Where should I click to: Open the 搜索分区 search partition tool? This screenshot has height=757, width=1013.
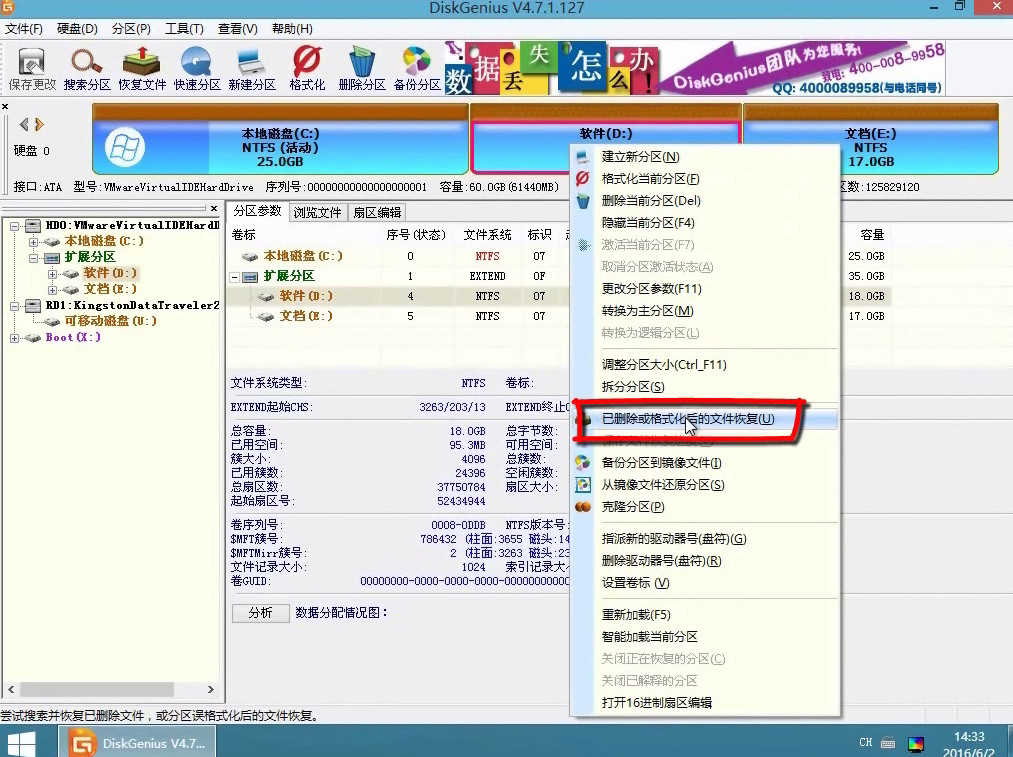pyautogui.click(x=87, y=68)
